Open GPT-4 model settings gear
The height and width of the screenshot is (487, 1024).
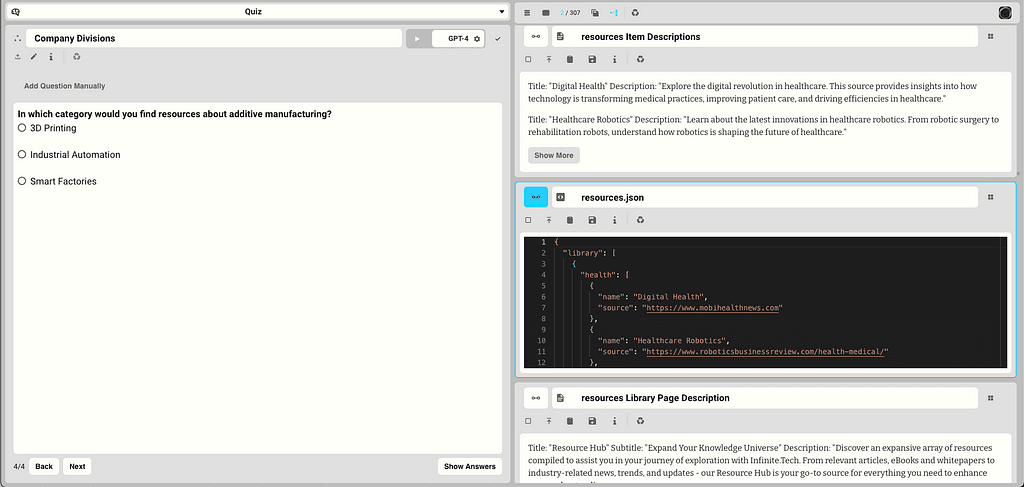coord(477,39)
